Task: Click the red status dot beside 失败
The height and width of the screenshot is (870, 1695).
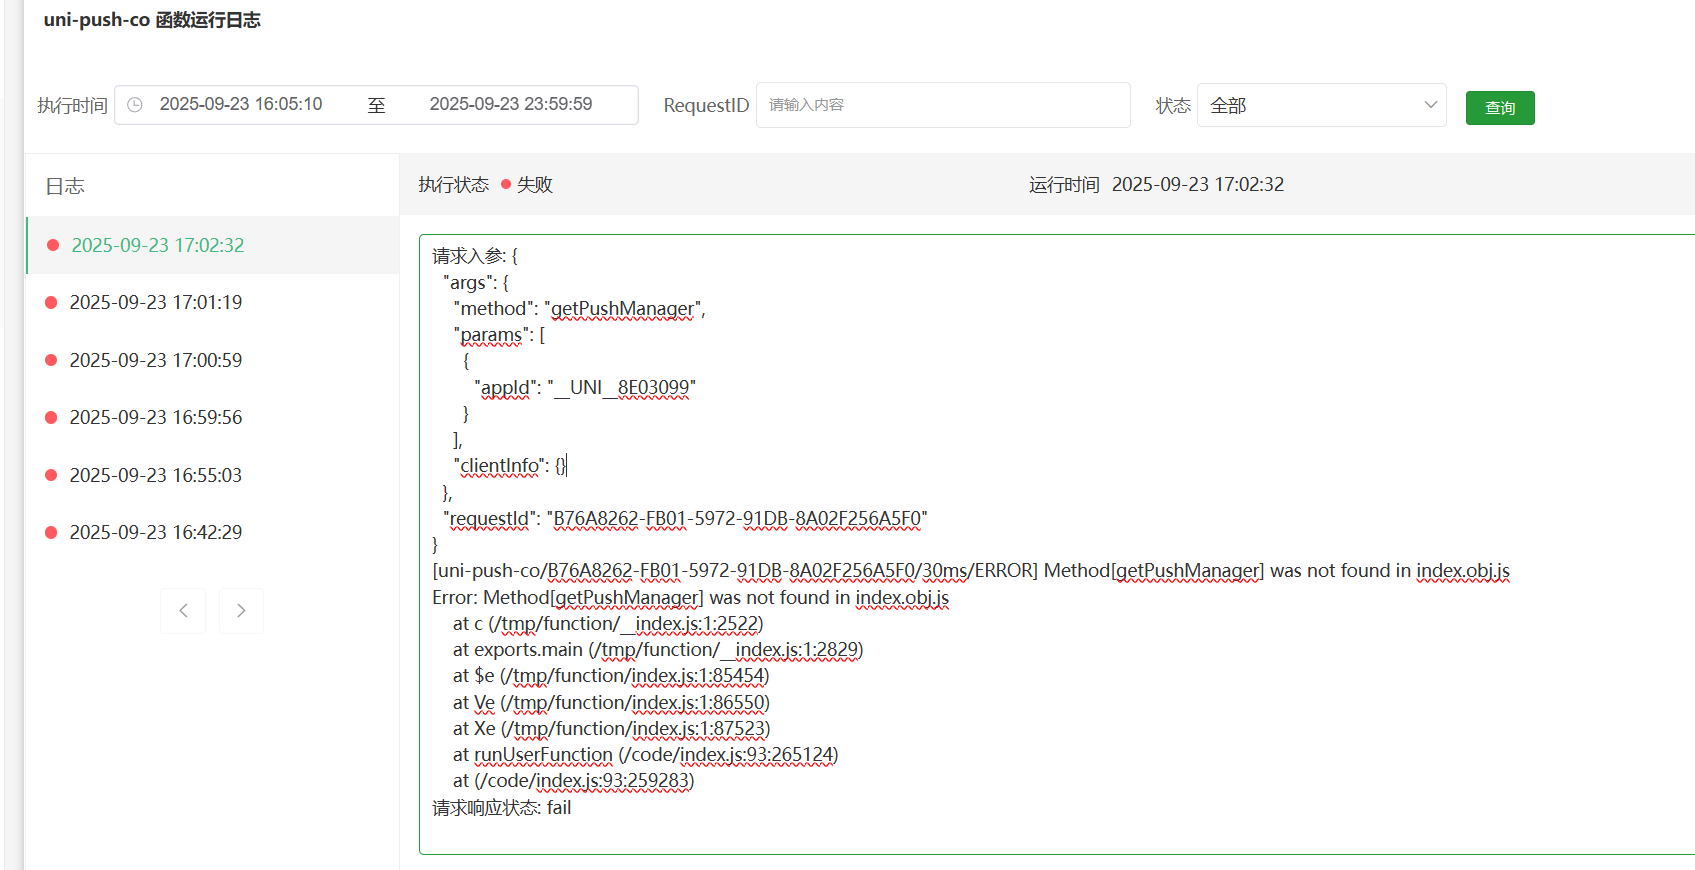Action: tap(506, 184)
